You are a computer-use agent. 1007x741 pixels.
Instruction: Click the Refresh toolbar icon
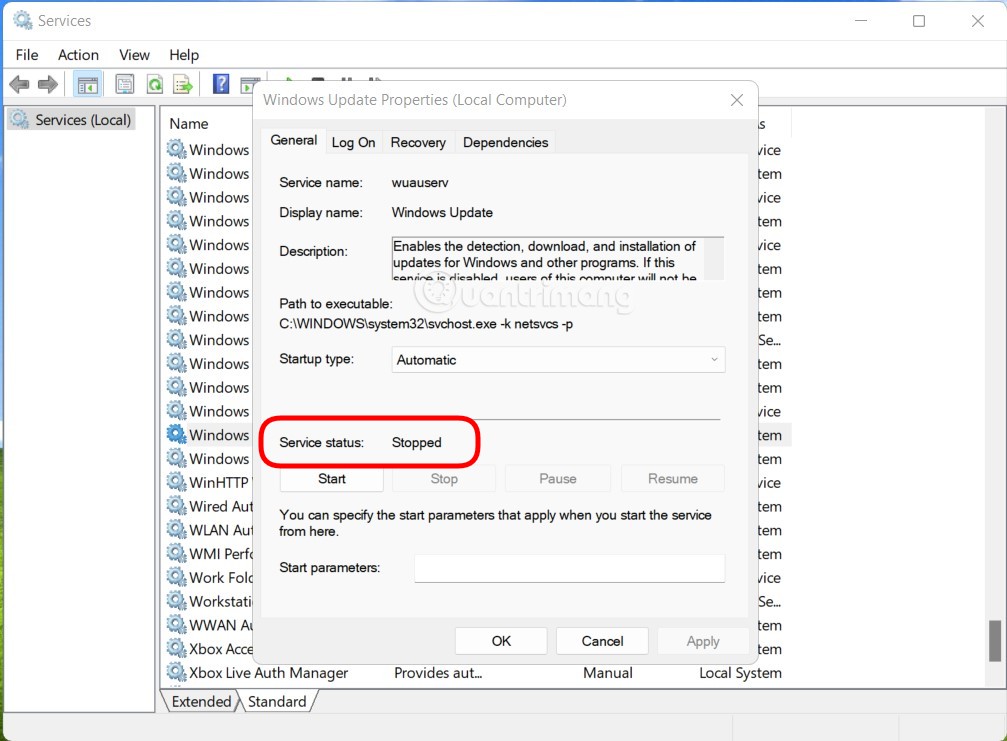pos(154,84)
